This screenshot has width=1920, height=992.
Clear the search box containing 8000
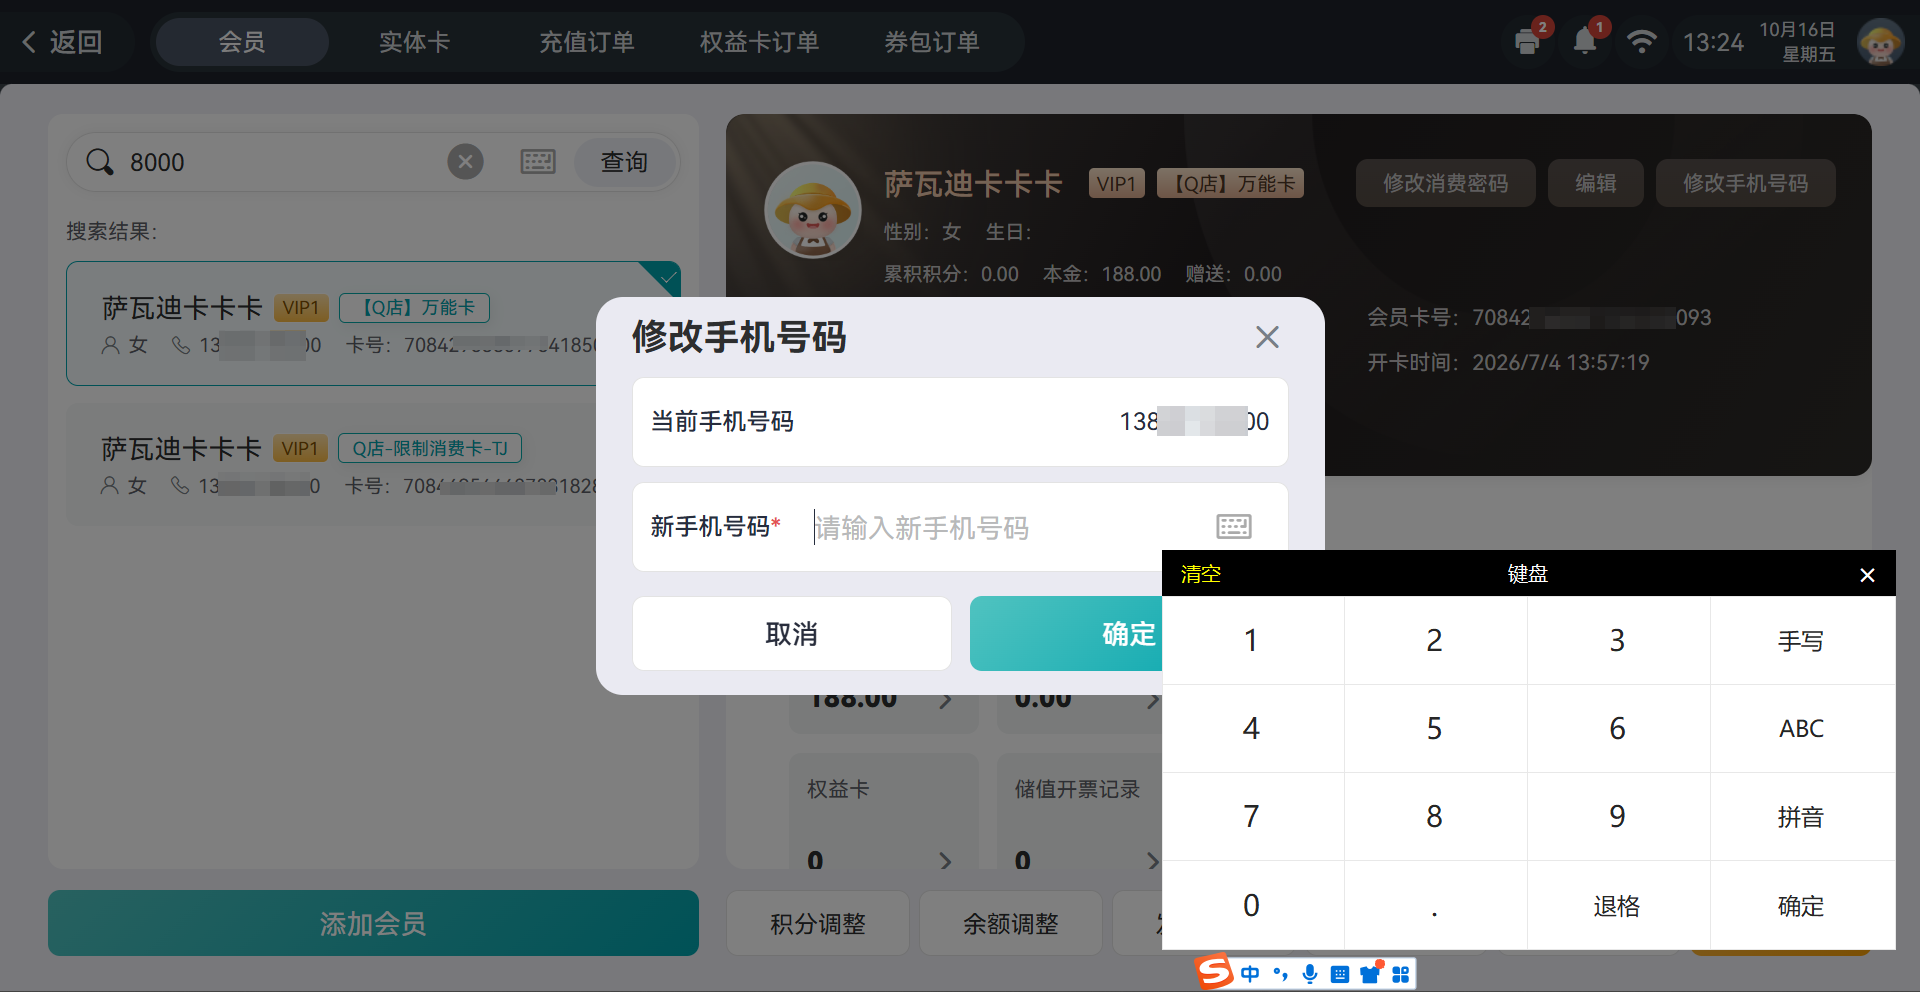pos(465,161)
